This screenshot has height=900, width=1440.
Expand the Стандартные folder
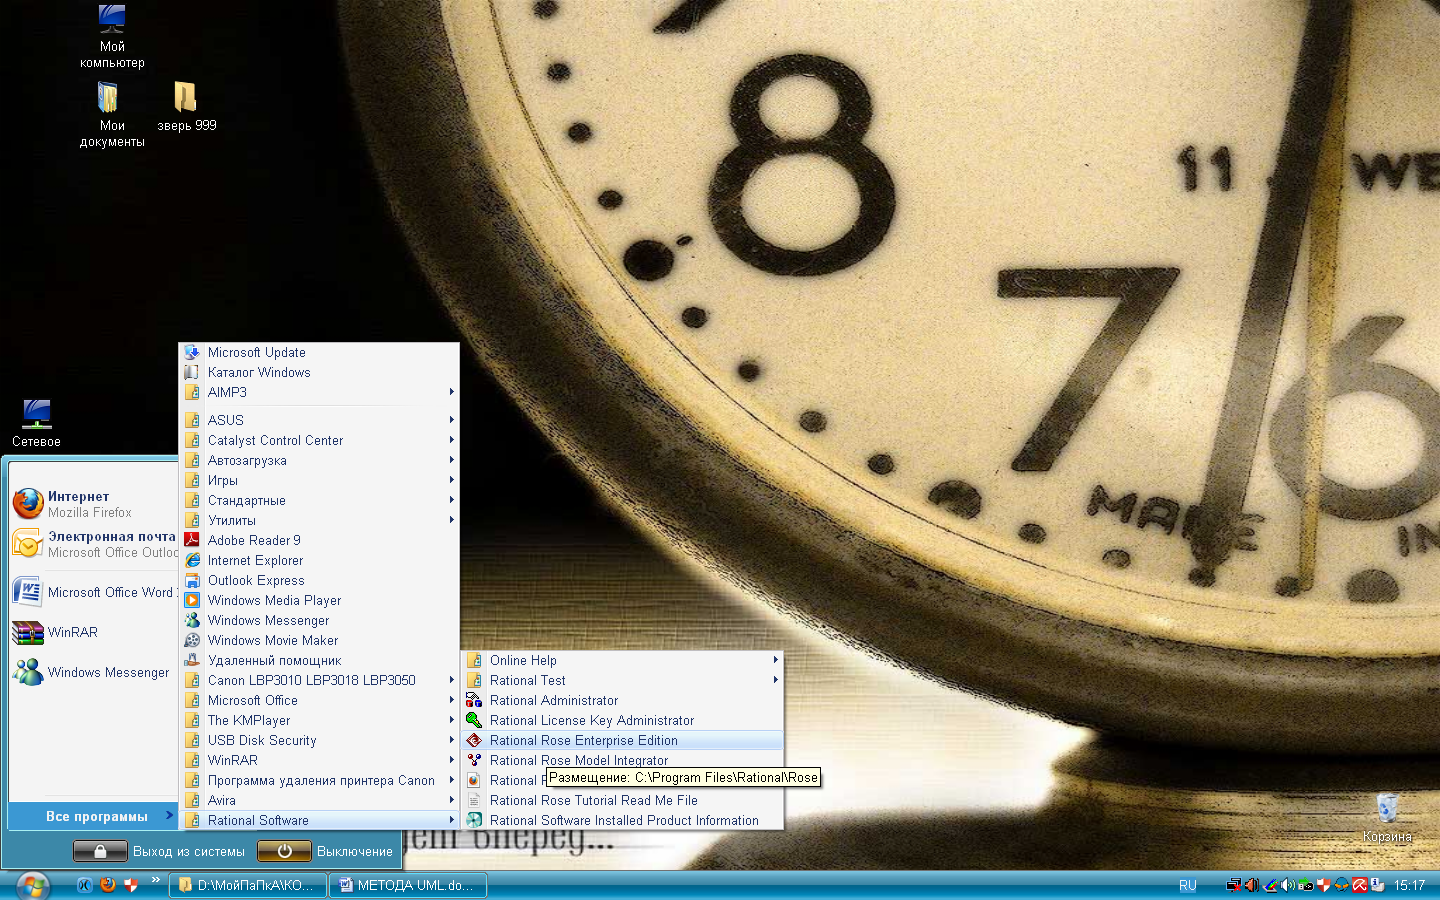[319, 500]
